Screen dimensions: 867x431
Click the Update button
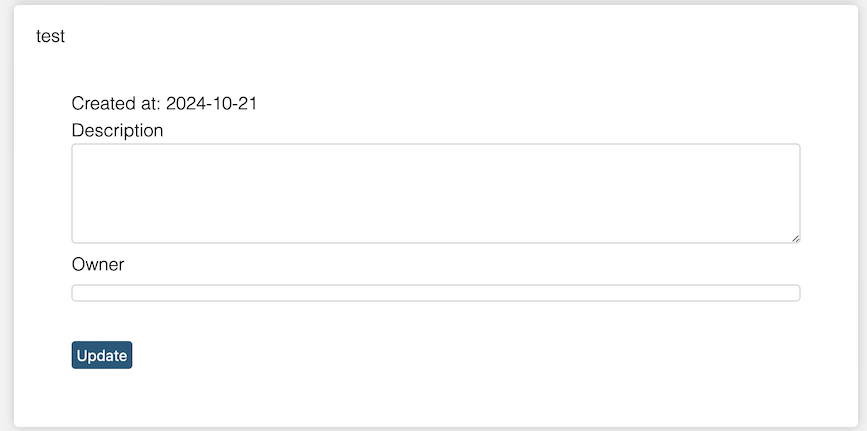pyautogui.click(x=102, y=355)
